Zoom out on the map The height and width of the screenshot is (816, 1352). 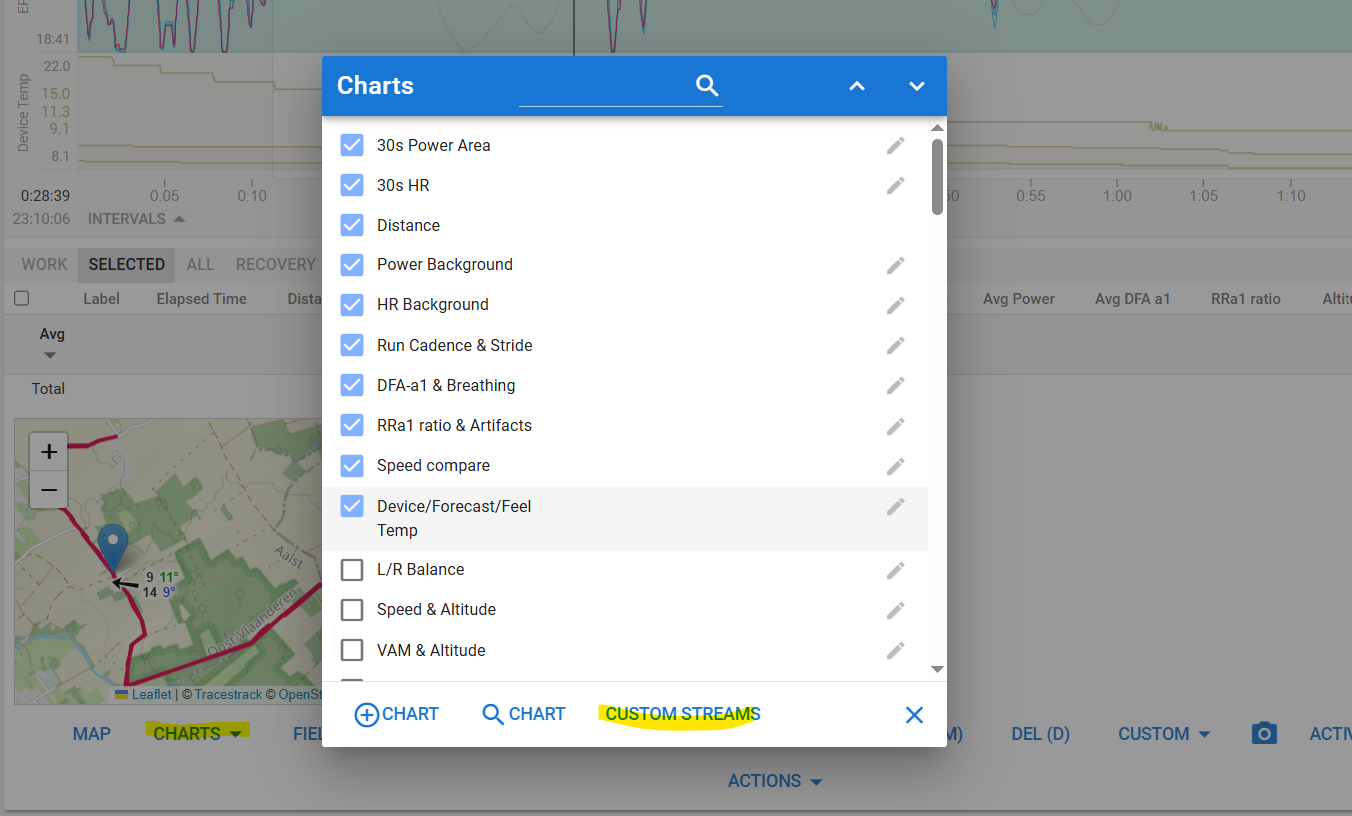(x=48, y=489)
